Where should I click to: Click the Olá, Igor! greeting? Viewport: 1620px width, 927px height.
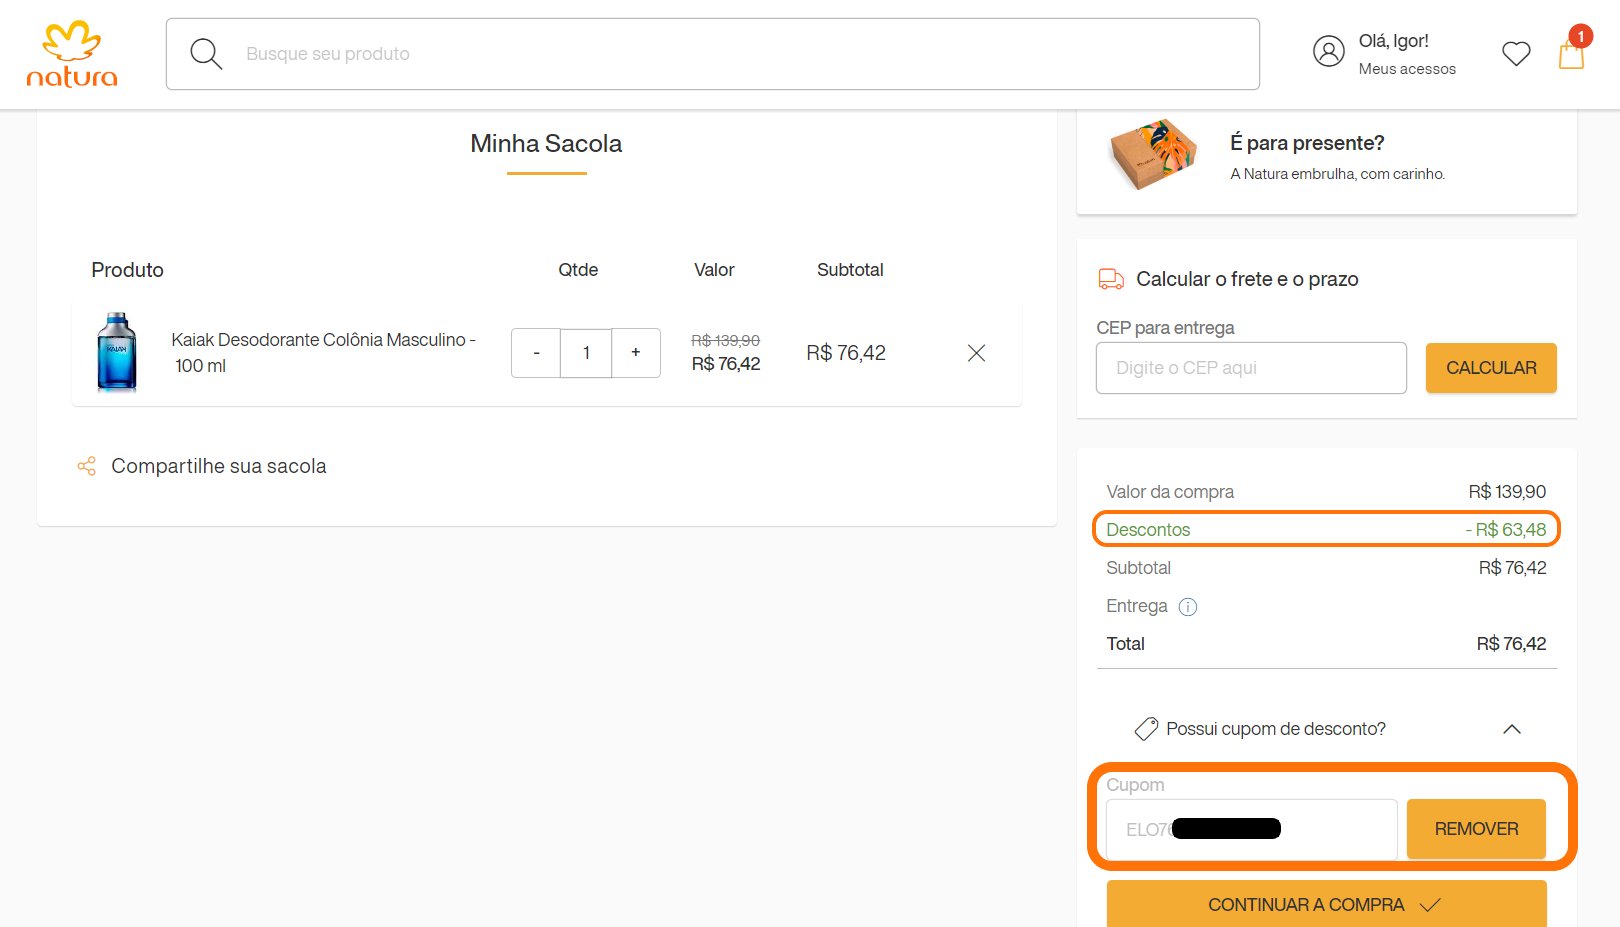coord(1393,41)
